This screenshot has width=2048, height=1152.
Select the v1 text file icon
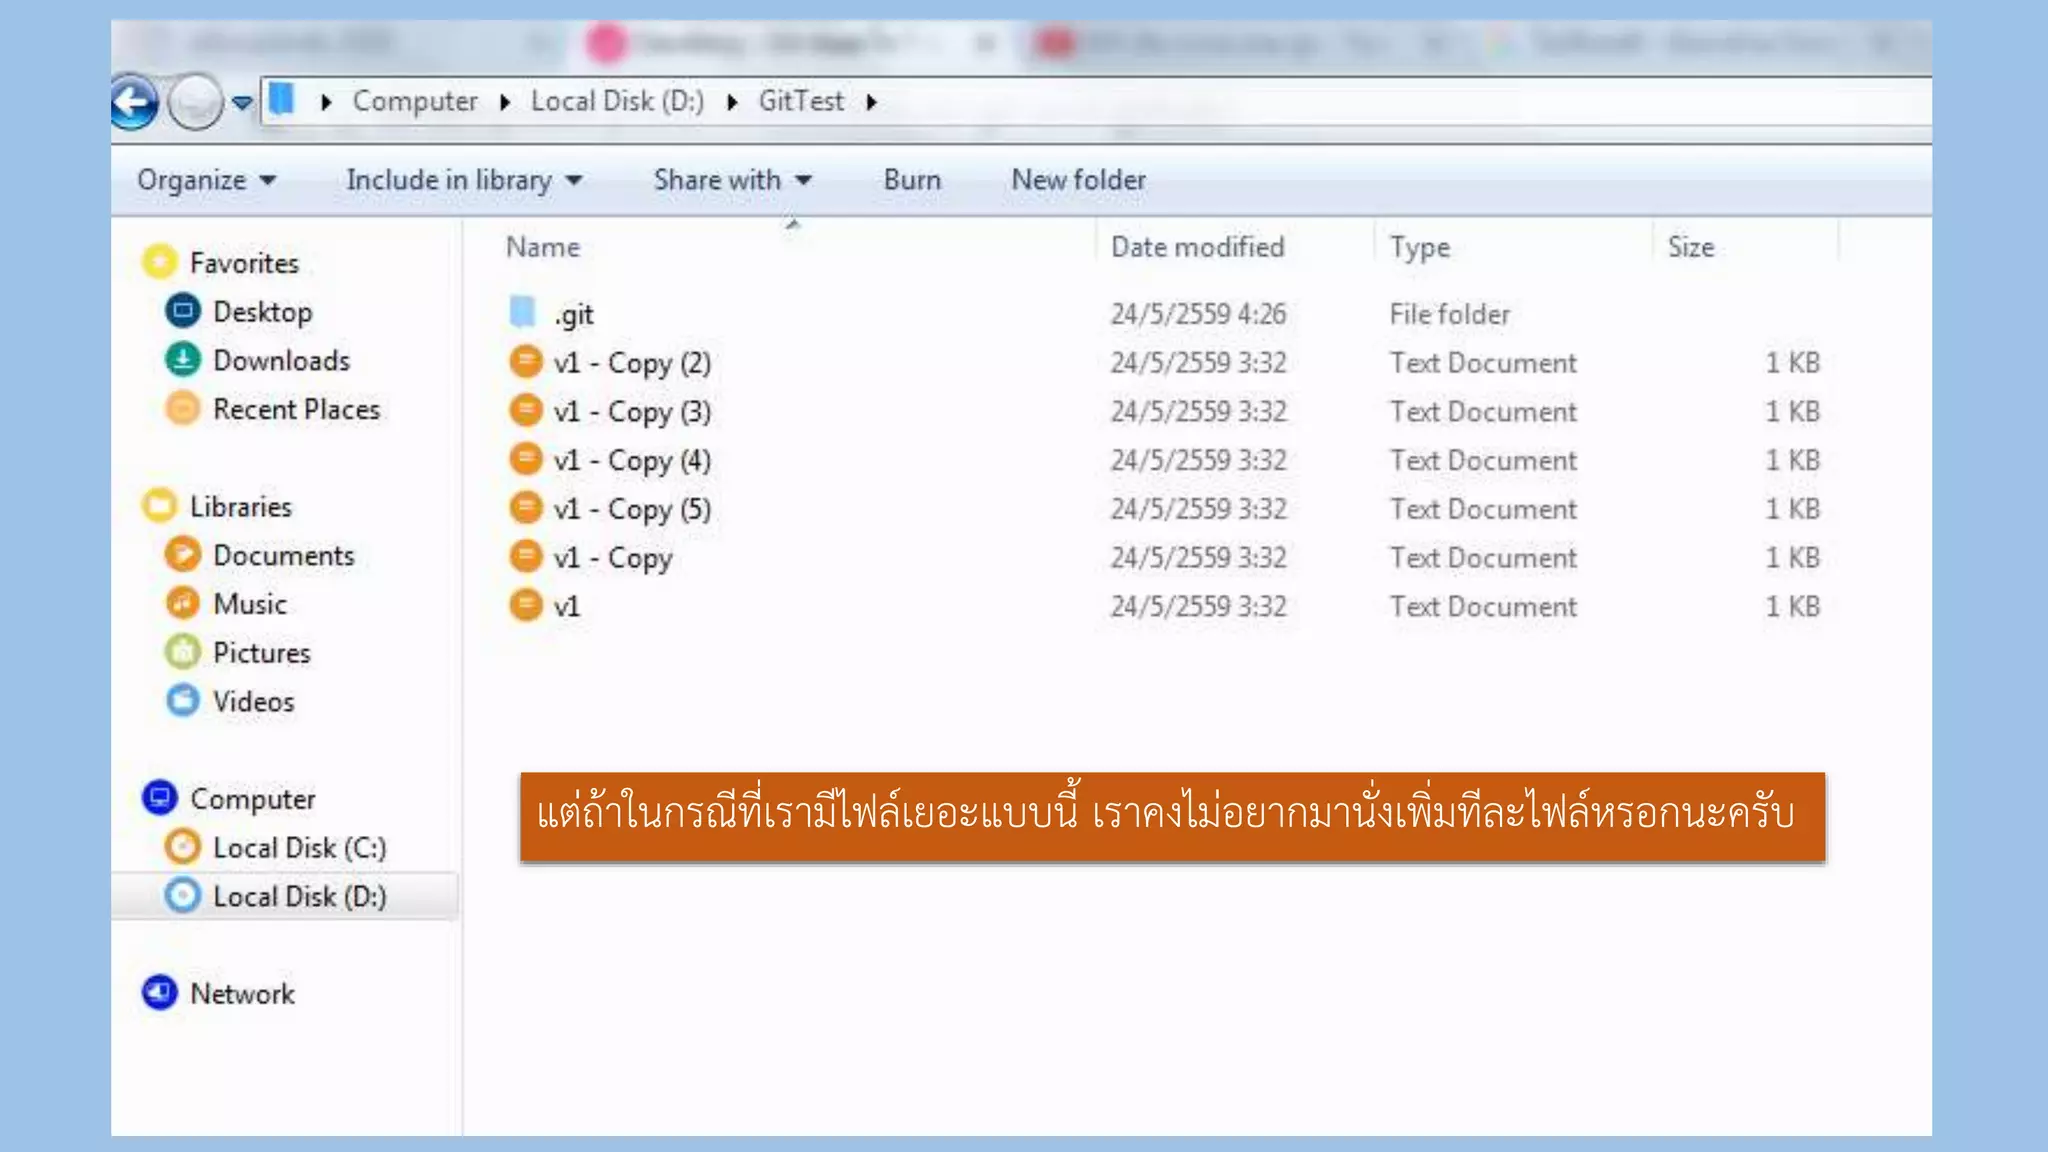click(x=525, y=606)
